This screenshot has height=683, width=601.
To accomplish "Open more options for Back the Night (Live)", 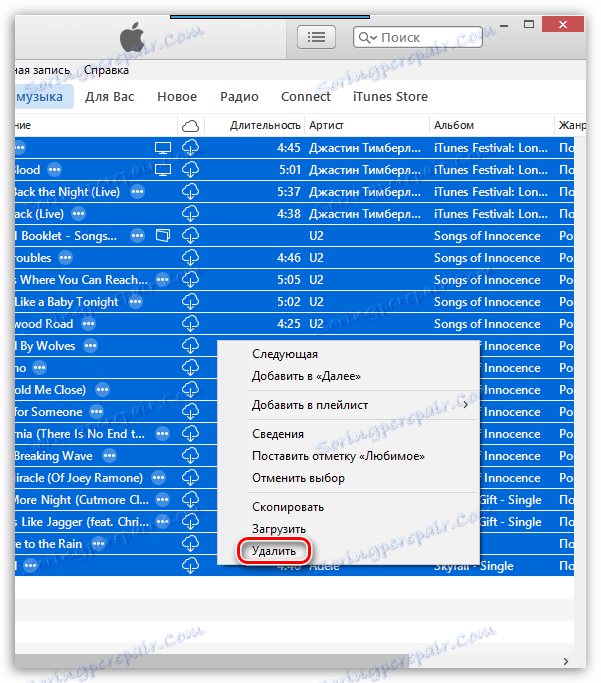I will (138, 192).
